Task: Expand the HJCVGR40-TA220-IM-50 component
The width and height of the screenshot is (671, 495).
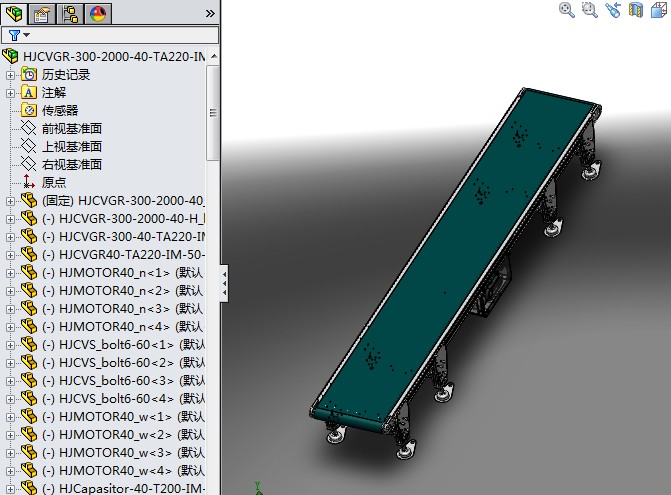Action: tap(10, 255)
